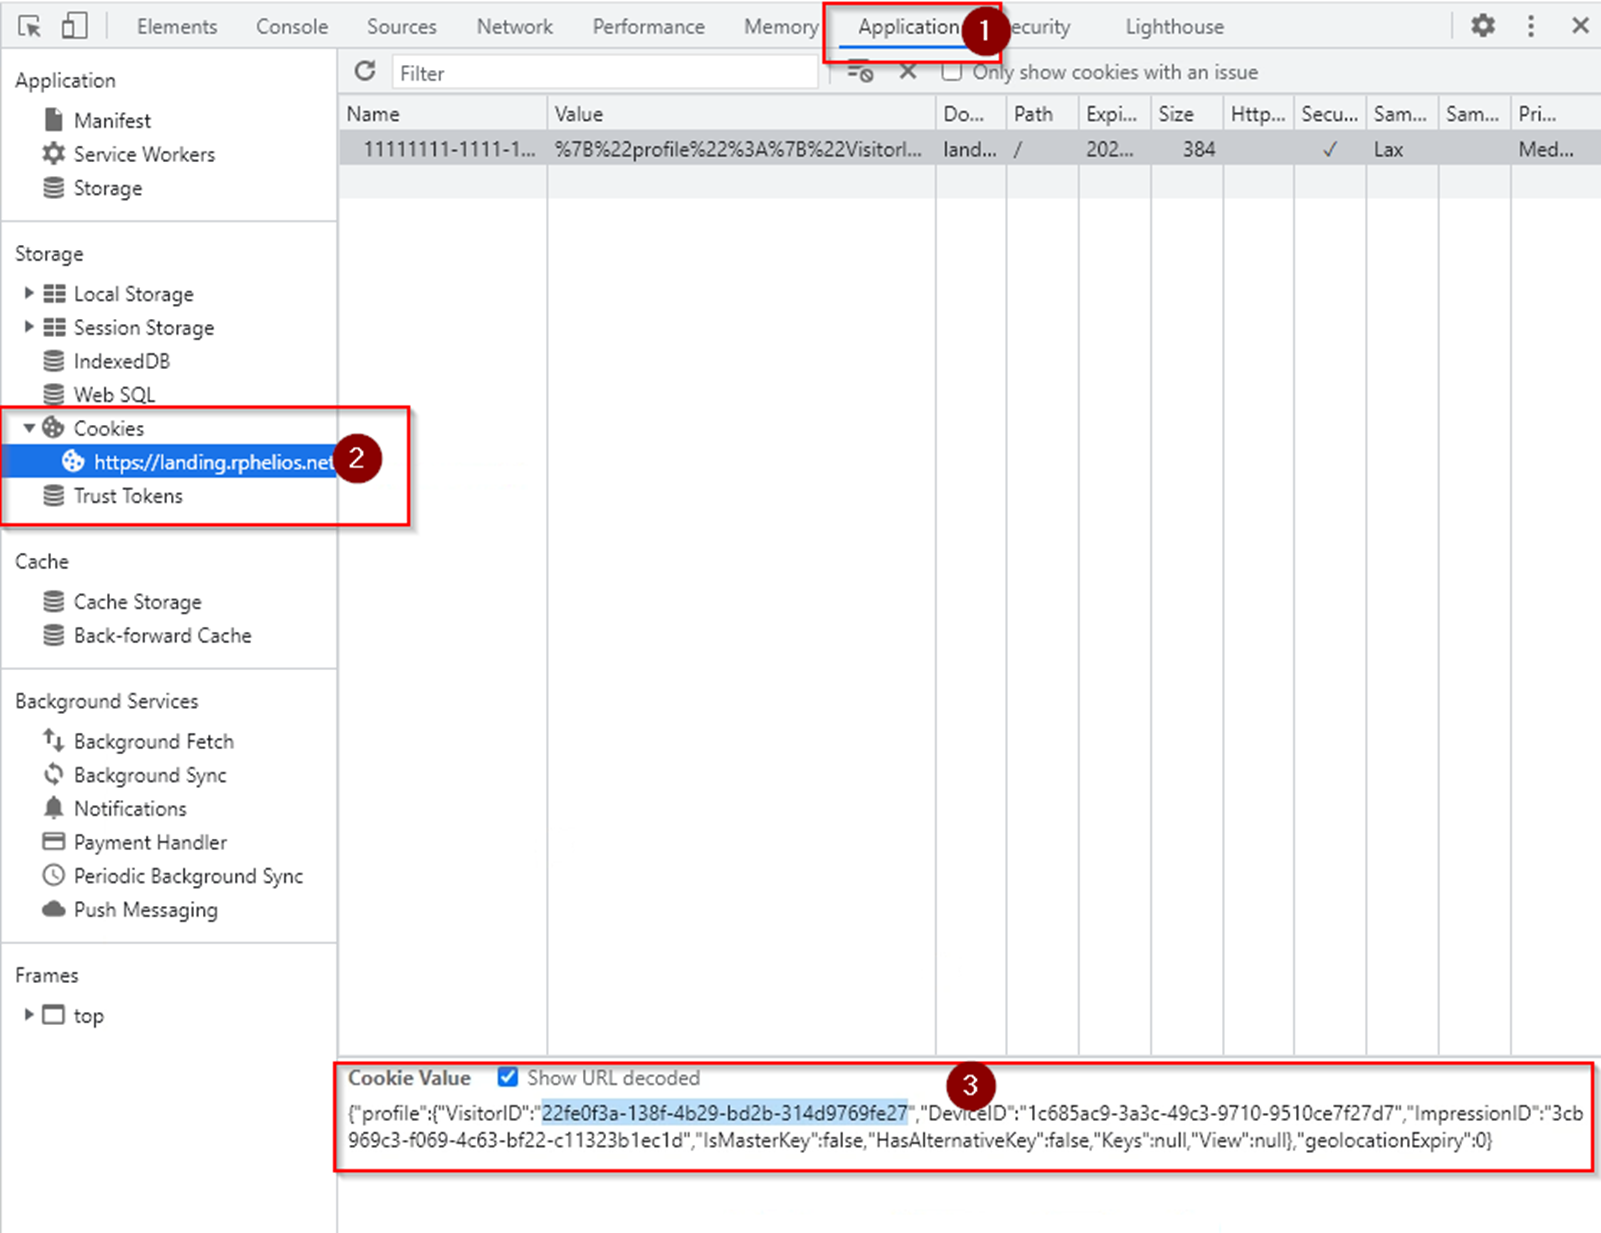Click the cookie Filter input field
Screen dimensions: 1601x1233
tap(604, 73)
